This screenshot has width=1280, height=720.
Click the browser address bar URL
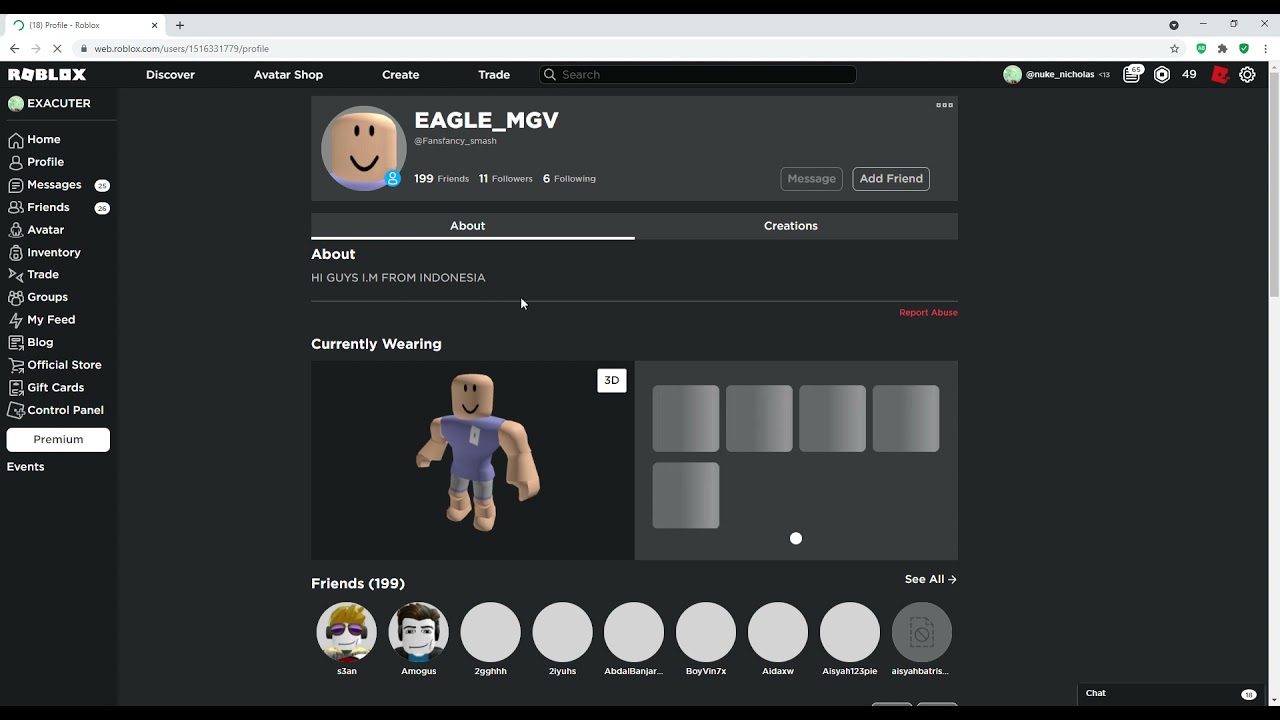tap(181, 48)
